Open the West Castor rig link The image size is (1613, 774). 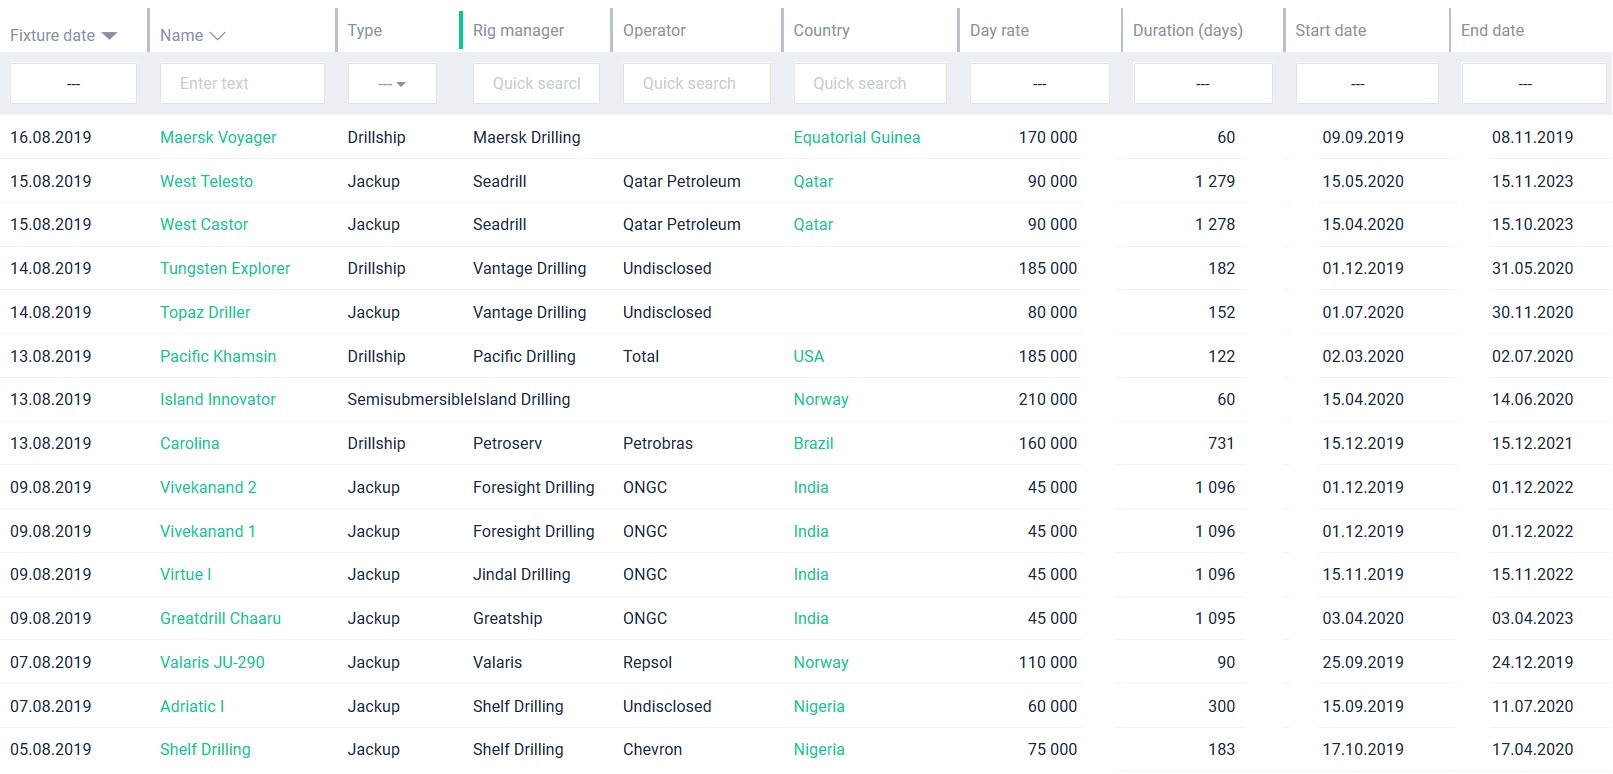tap(204, 225)
